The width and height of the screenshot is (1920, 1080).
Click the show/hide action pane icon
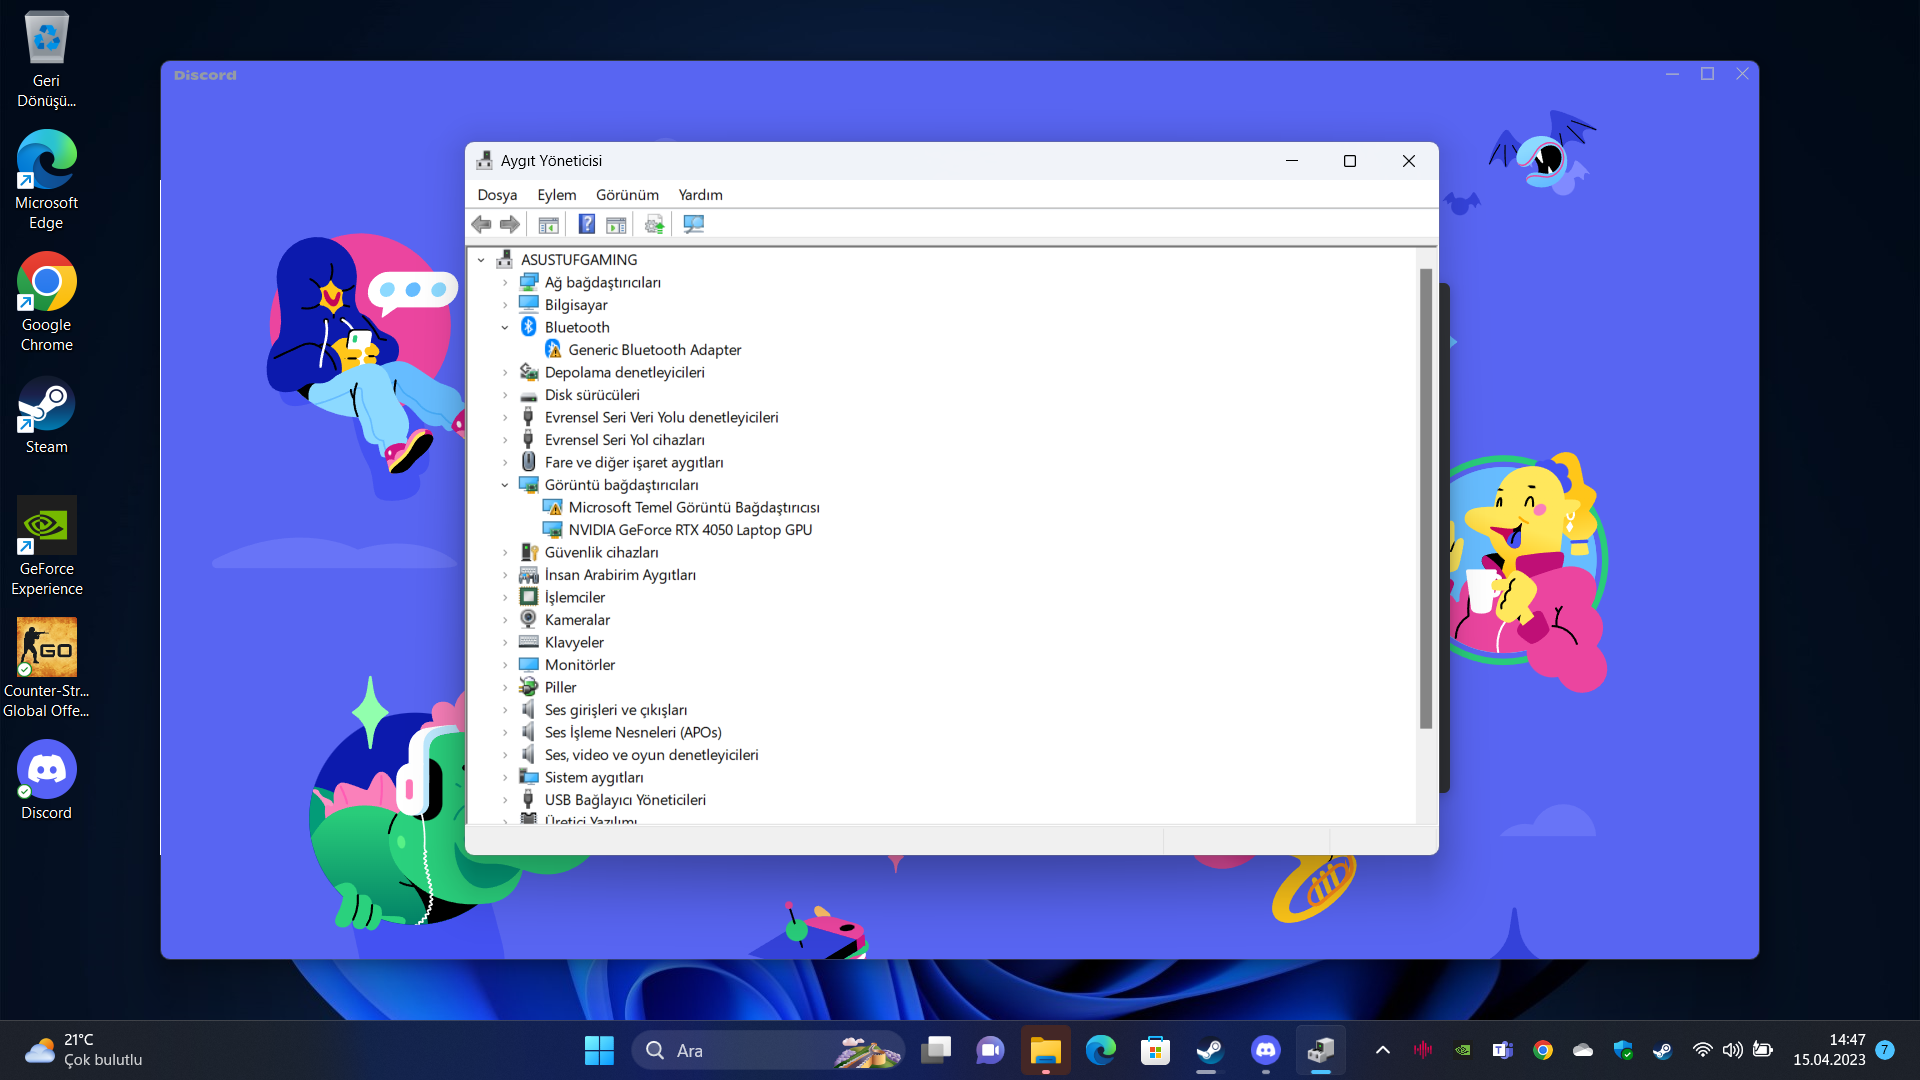(616, 224)
